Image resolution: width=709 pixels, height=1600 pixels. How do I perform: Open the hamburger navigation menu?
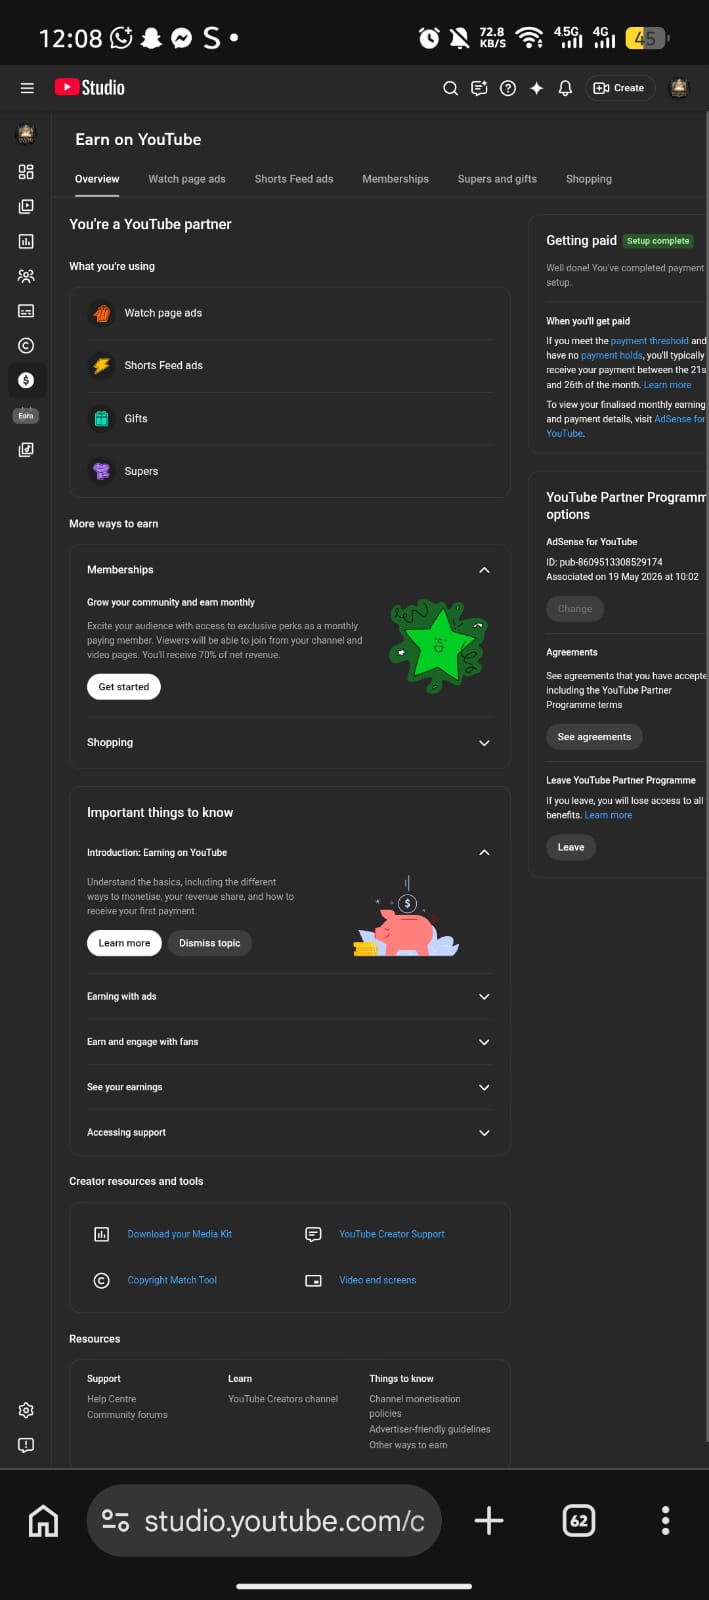coord(27,88)
